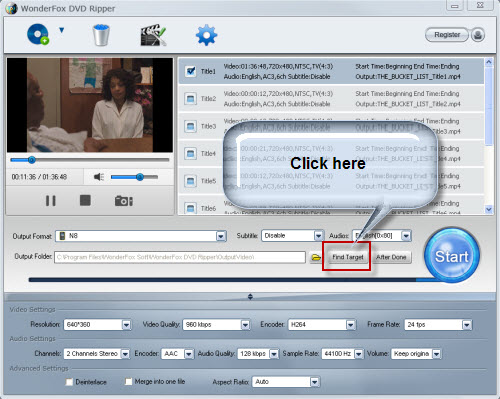The image size is (500, 399).
Task: Click the Register button
Action: click(447, 35)
